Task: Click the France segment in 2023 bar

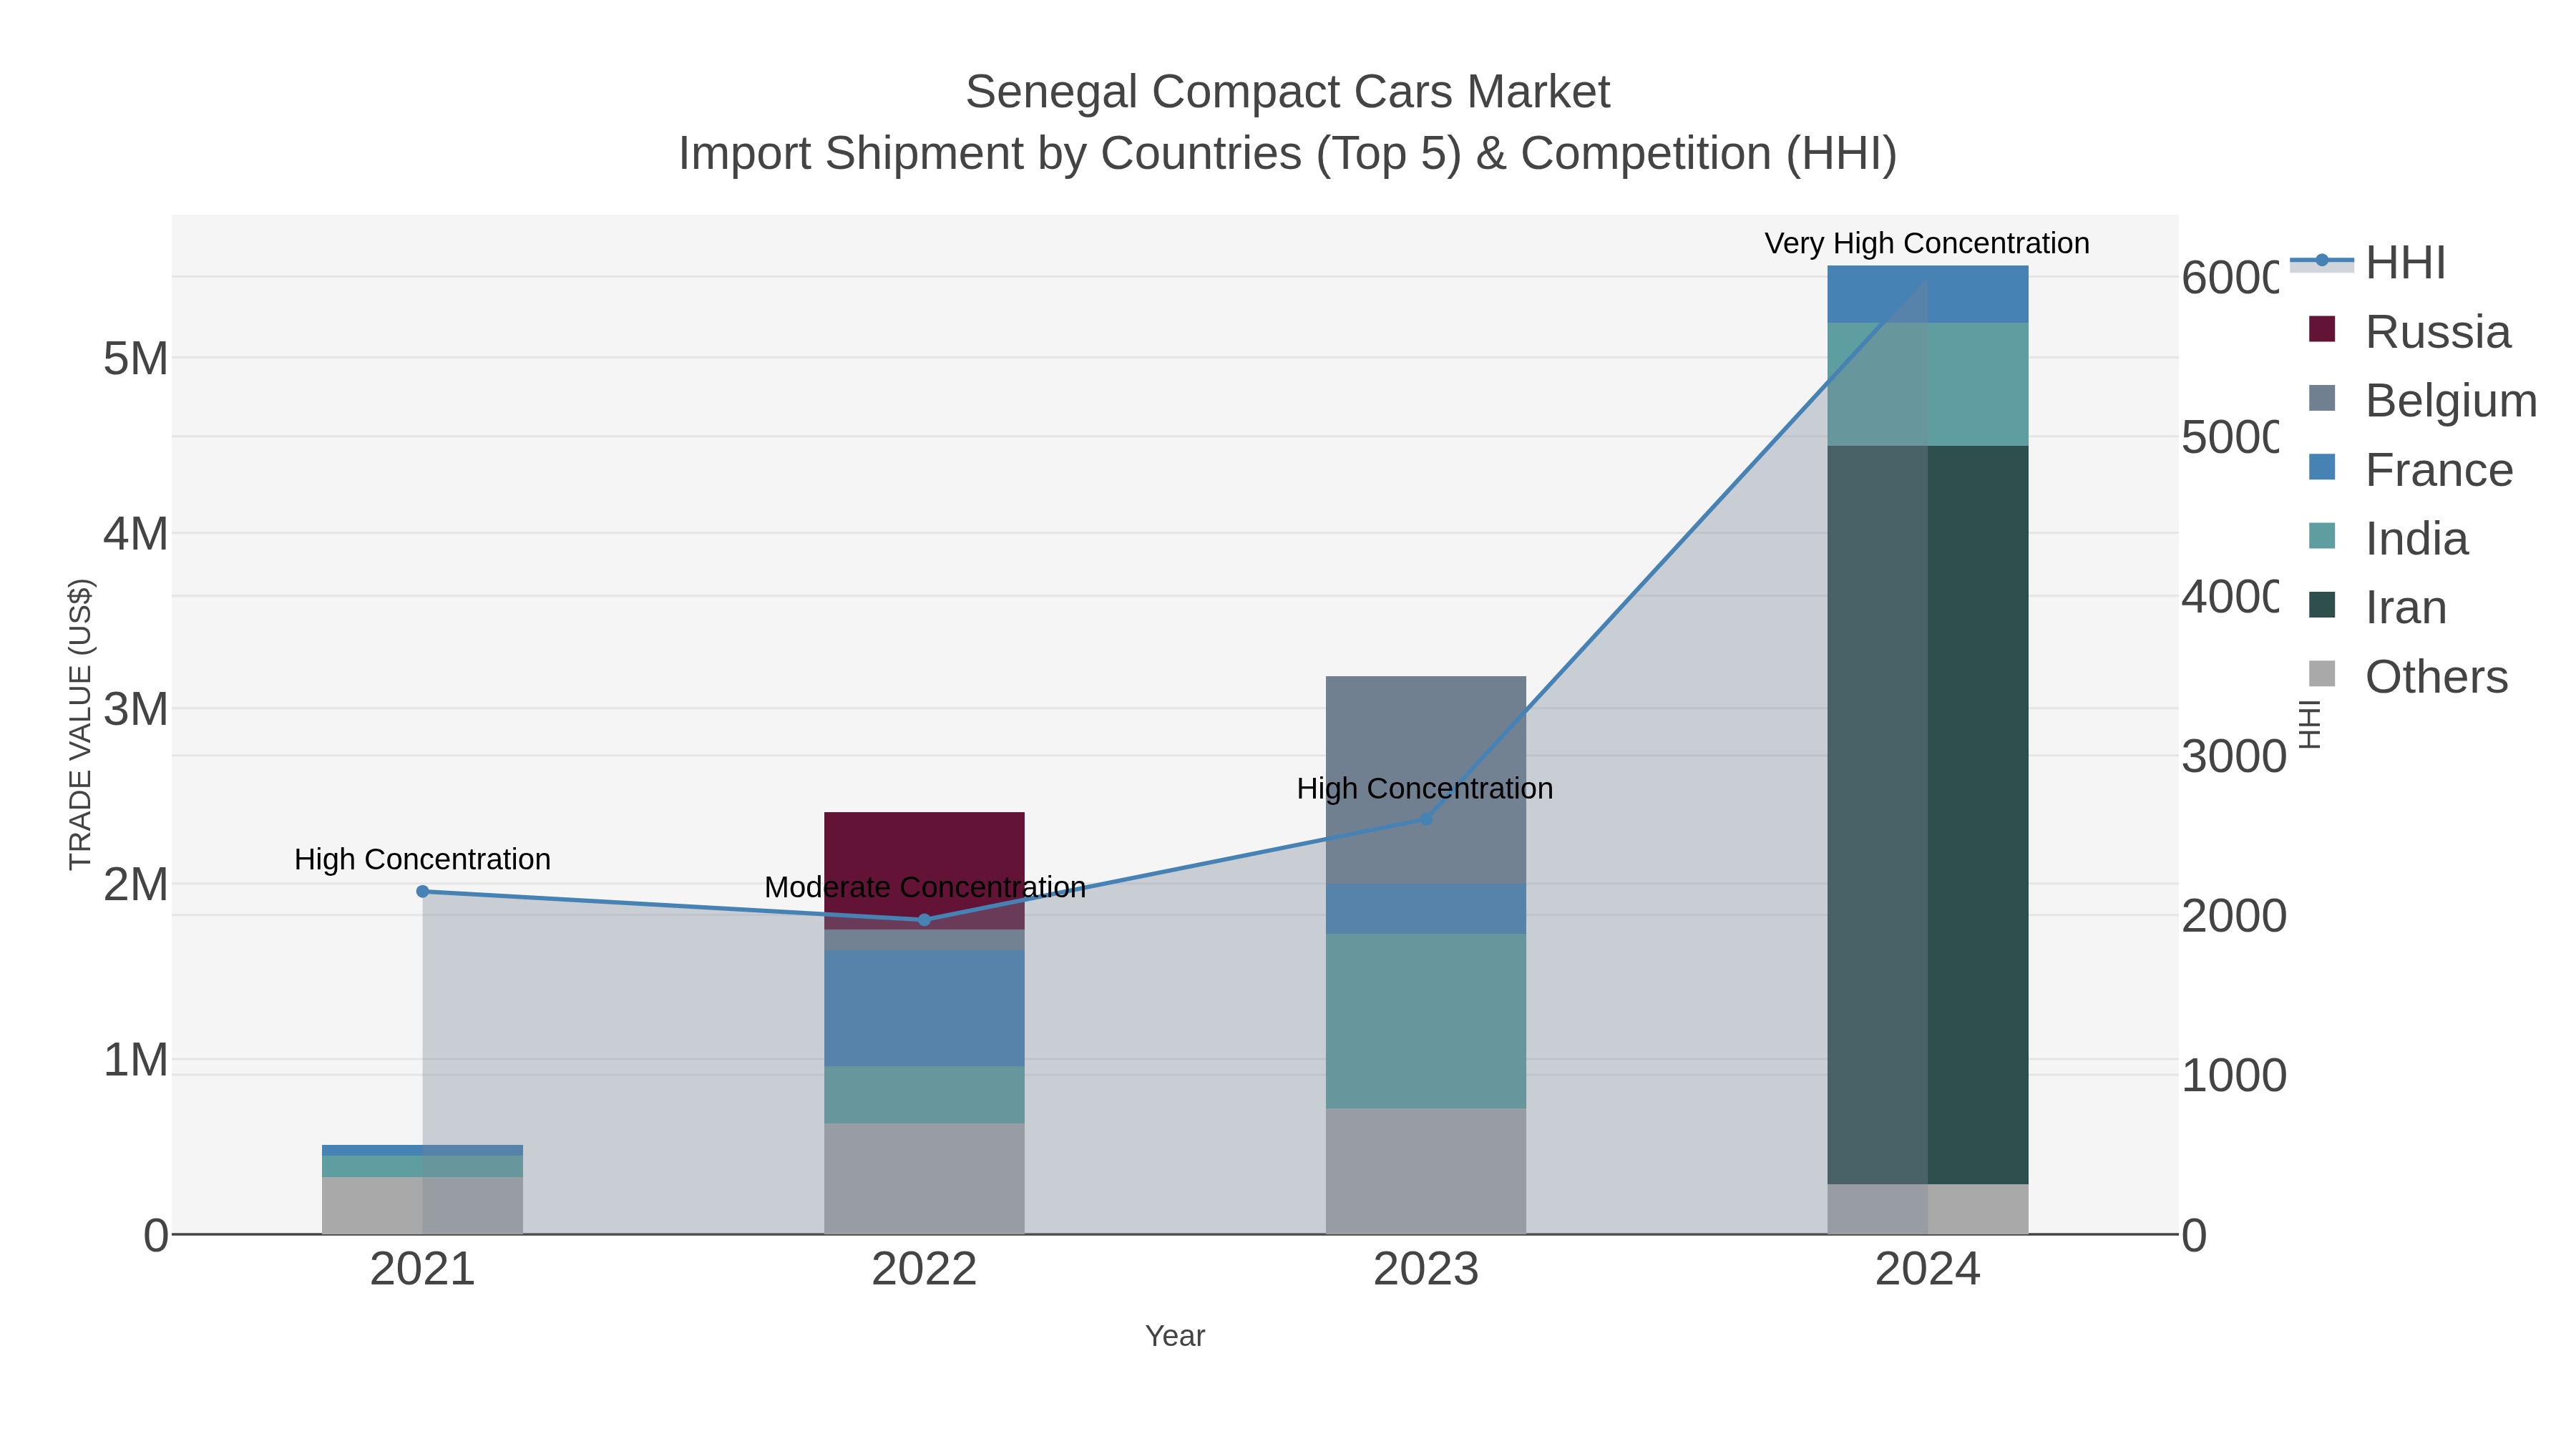Action: point(1426,909)
